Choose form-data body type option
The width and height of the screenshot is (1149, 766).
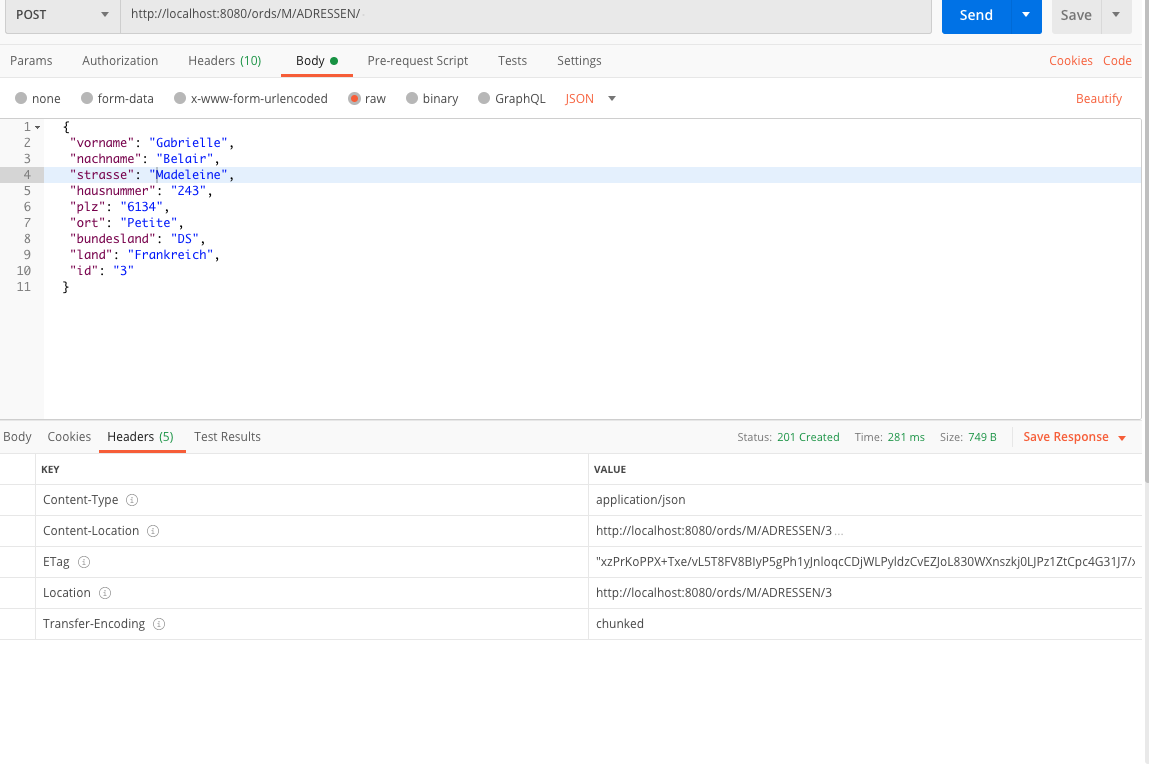[87, 99]
